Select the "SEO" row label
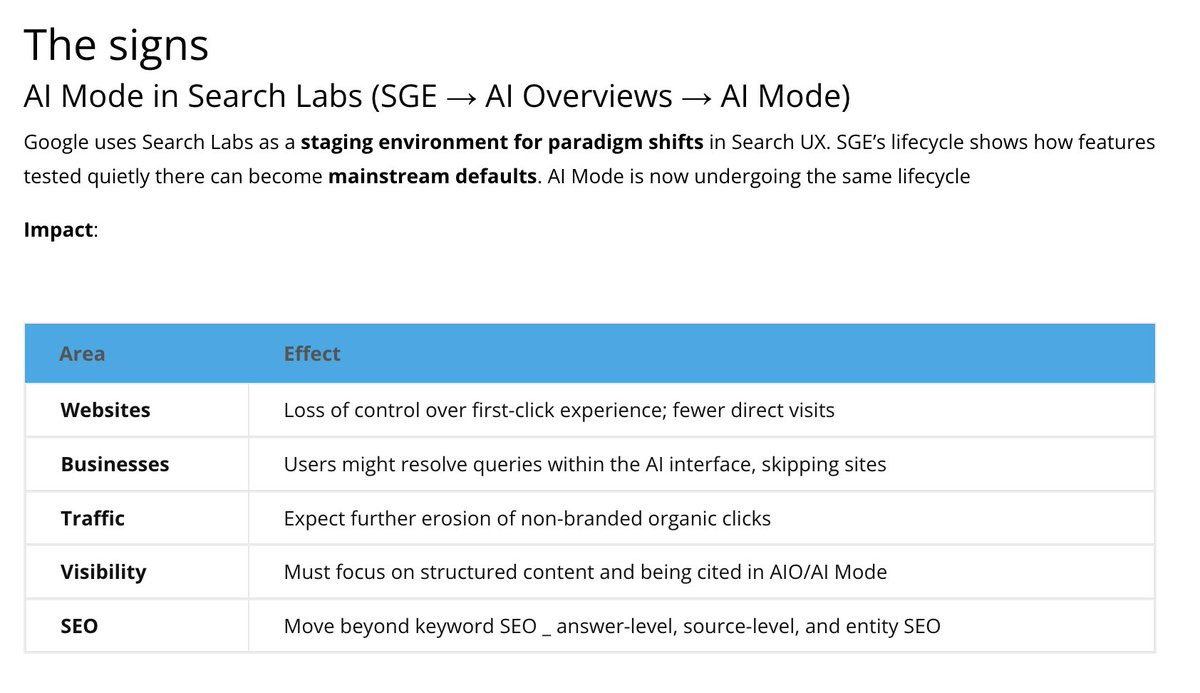The width and height of the screenshot is (1200, 693). 79,626
